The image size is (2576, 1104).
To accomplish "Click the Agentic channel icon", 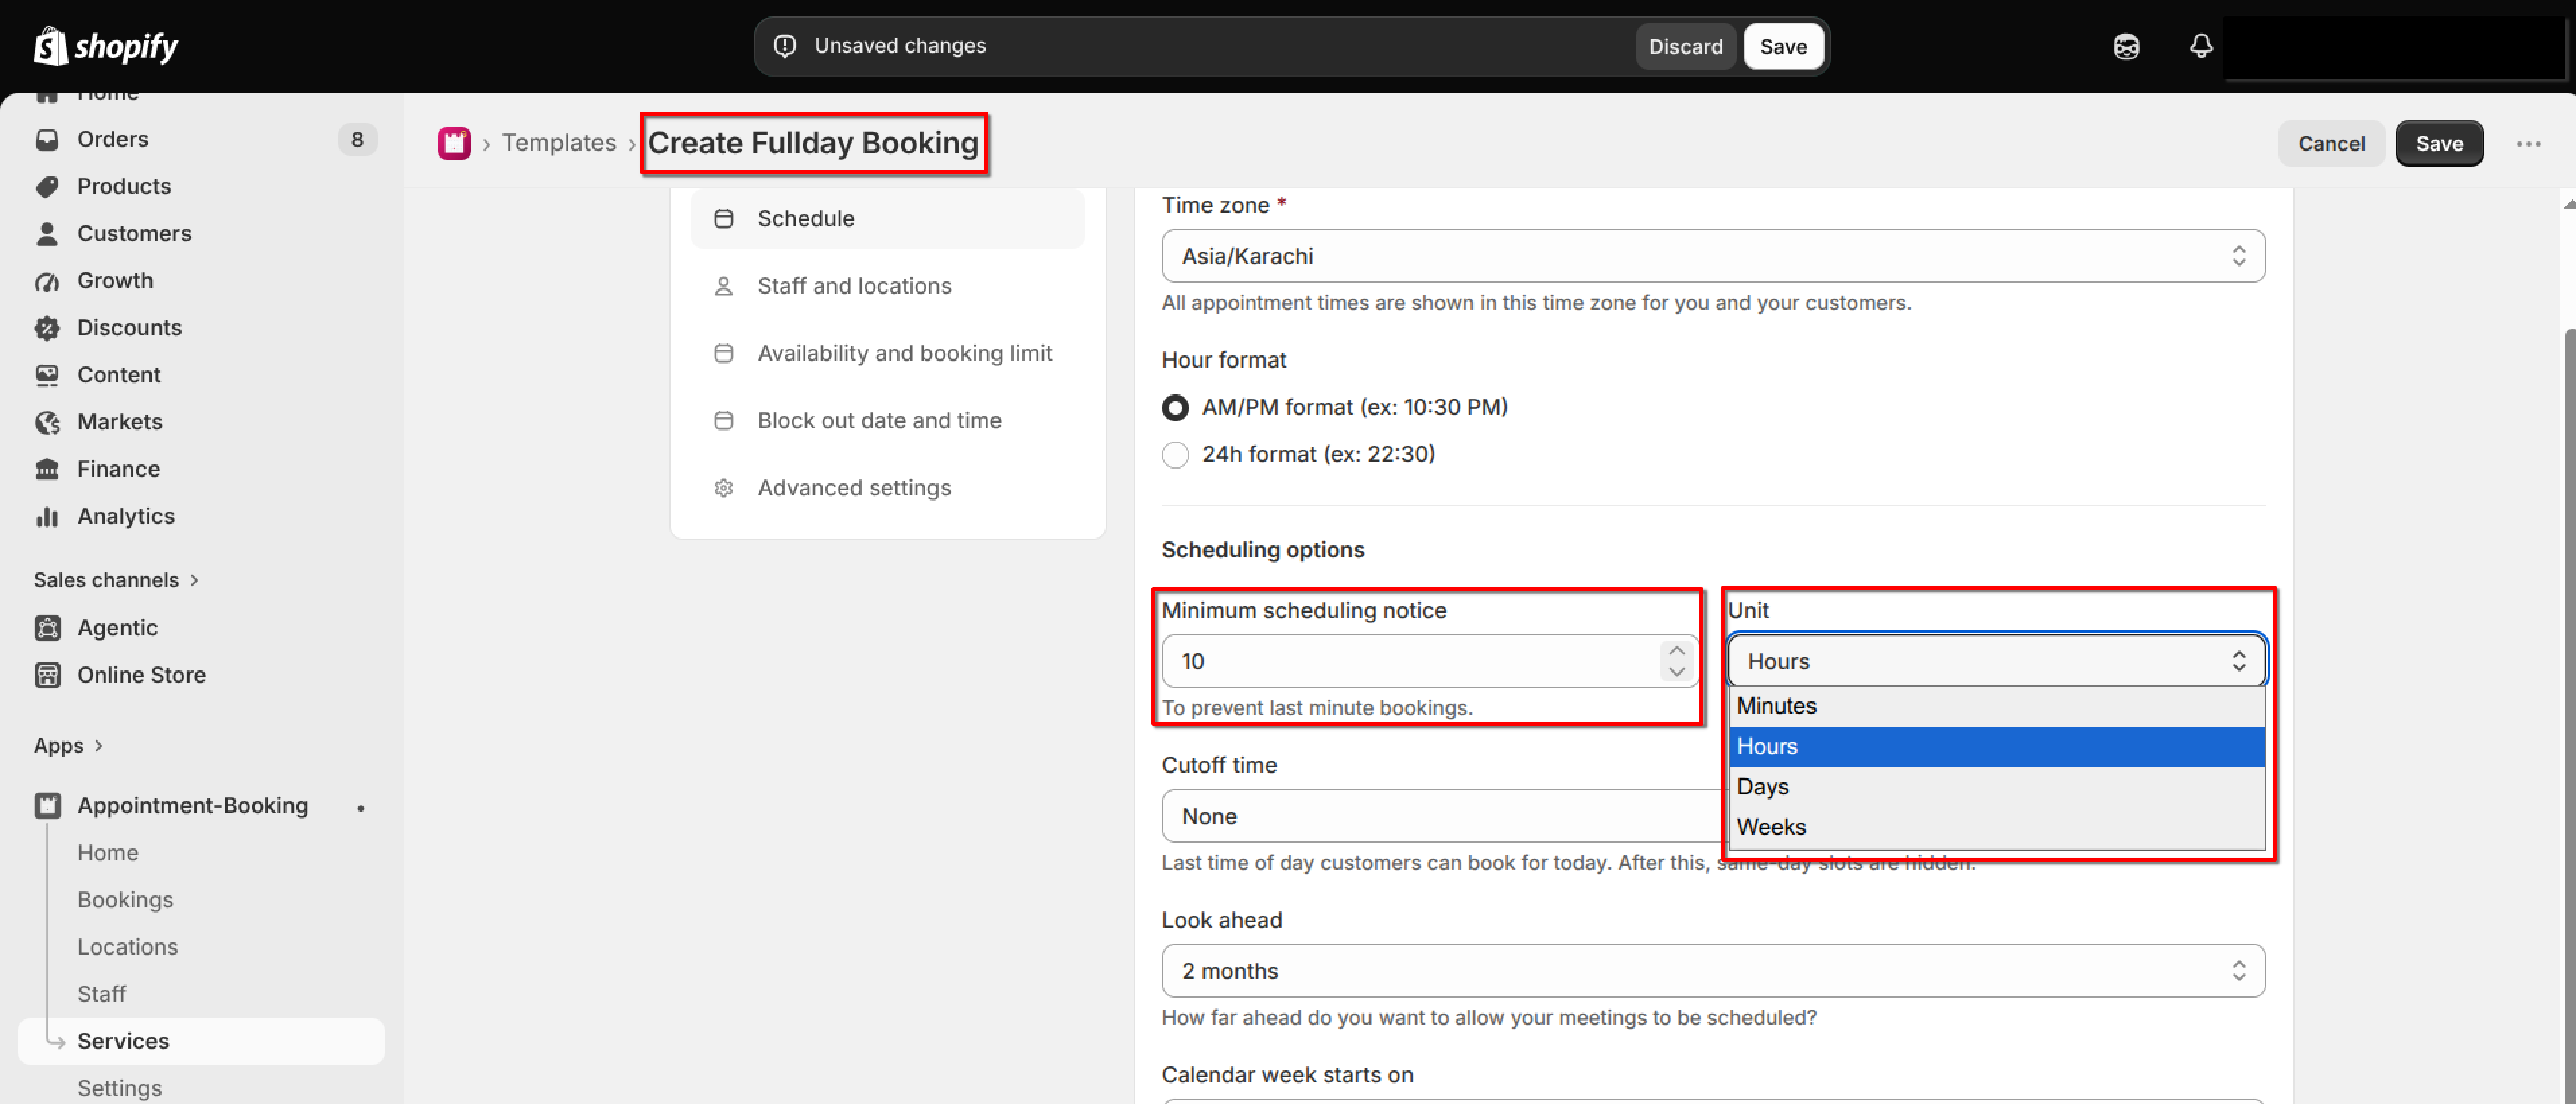I will pos(47,628).
